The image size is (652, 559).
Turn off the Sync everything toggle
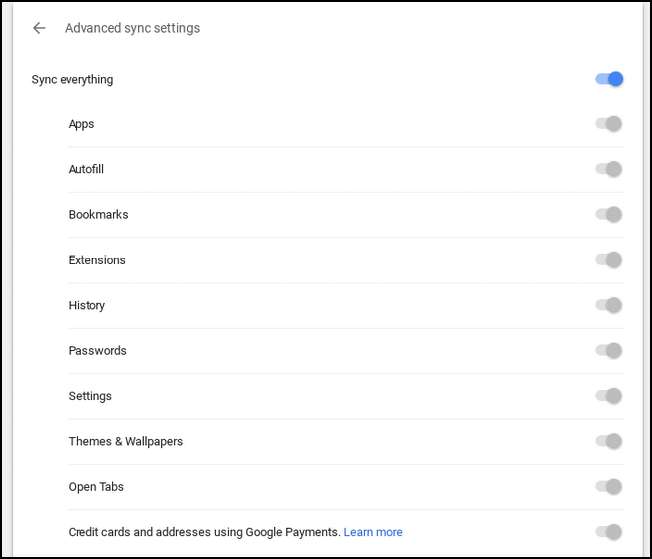pyautogui.click(x=609, y=79)
